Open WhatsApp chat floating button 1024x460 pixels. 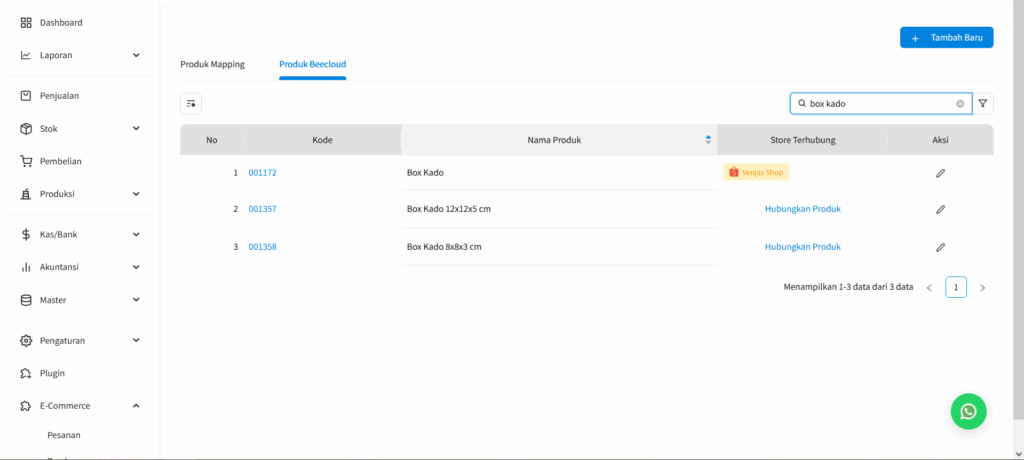click(968, 411)
